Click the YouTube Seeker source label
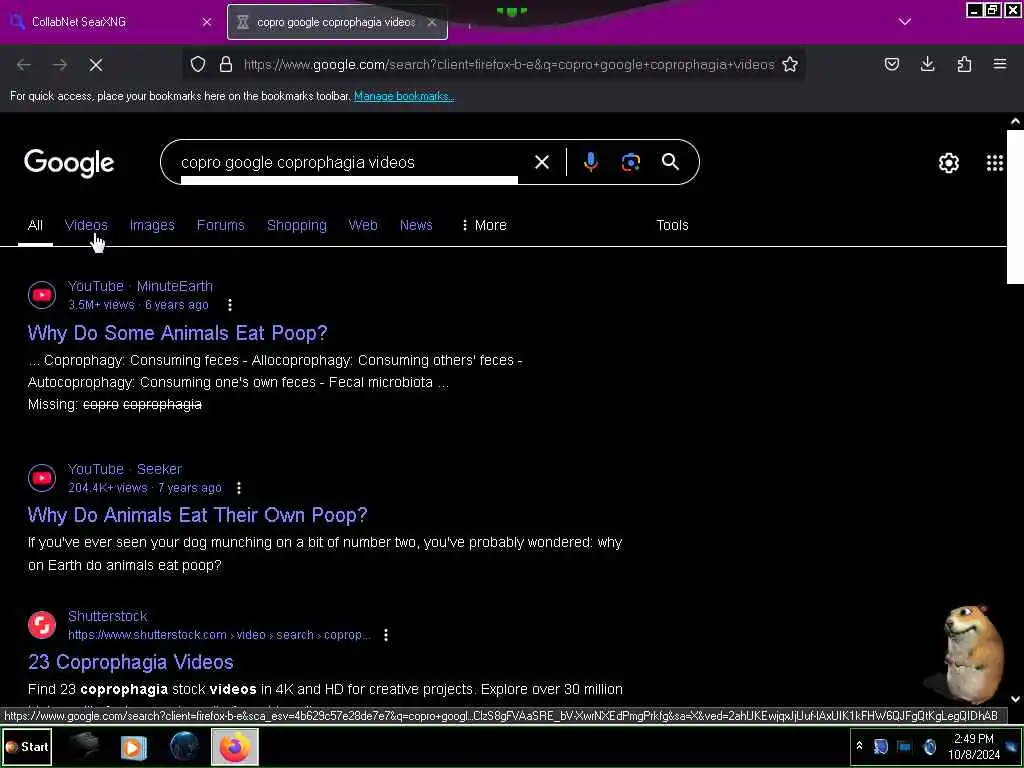The width and height of the screenshot is (1024, 768). point(125,469)
